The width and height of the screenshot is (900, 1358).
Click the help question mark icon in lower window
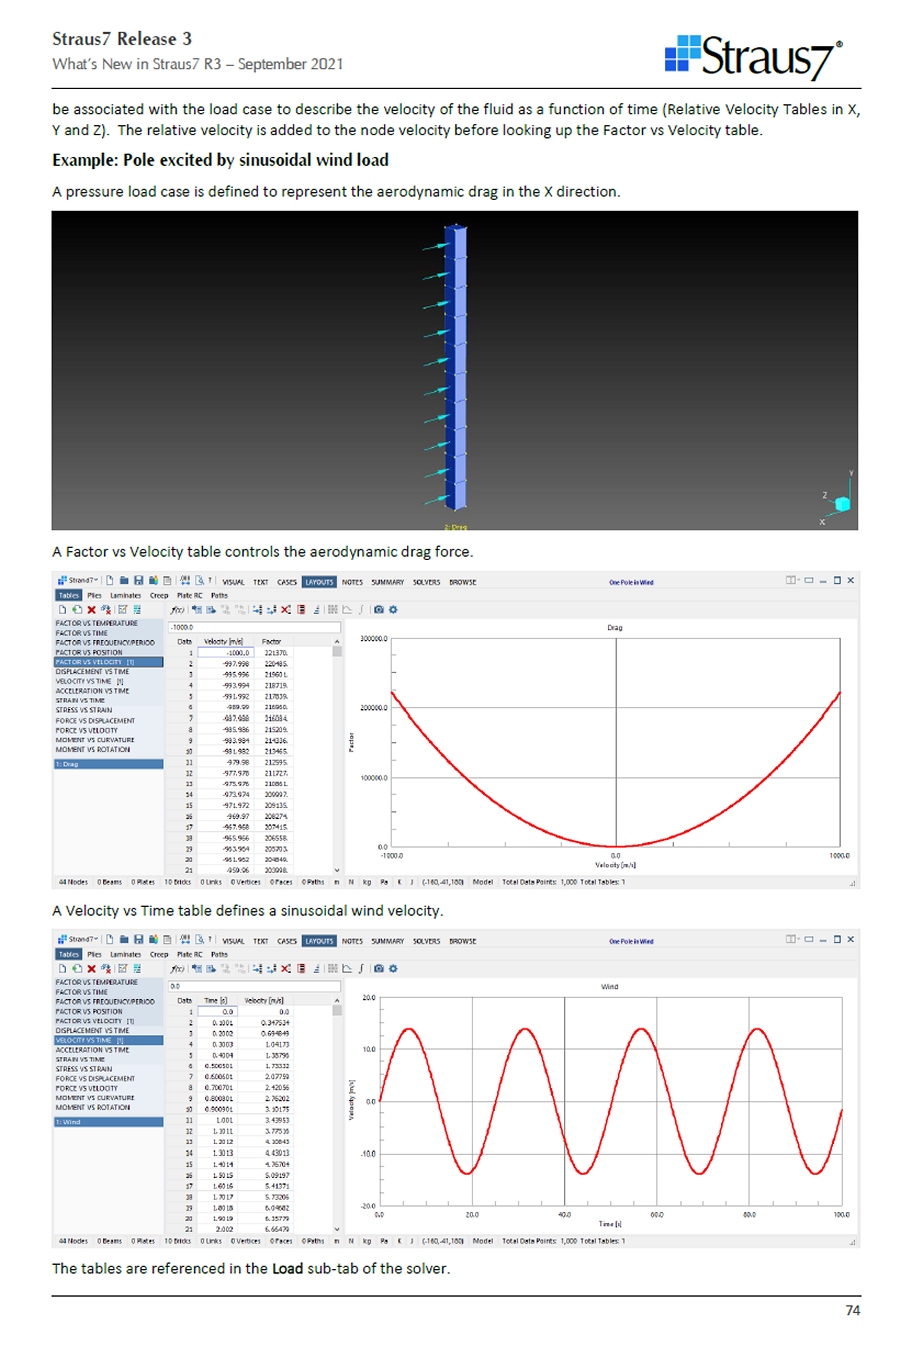click(210, 940)
